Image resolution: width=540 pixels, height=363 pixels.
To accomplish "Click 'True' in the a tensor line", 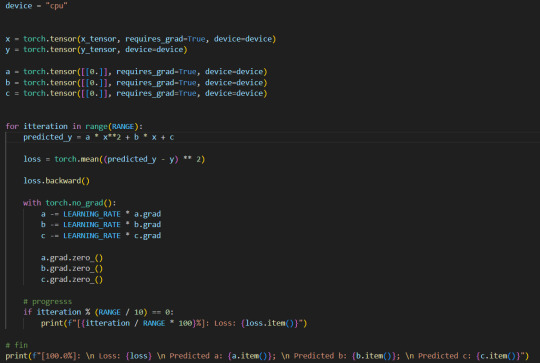I will [x=187, y=72].
